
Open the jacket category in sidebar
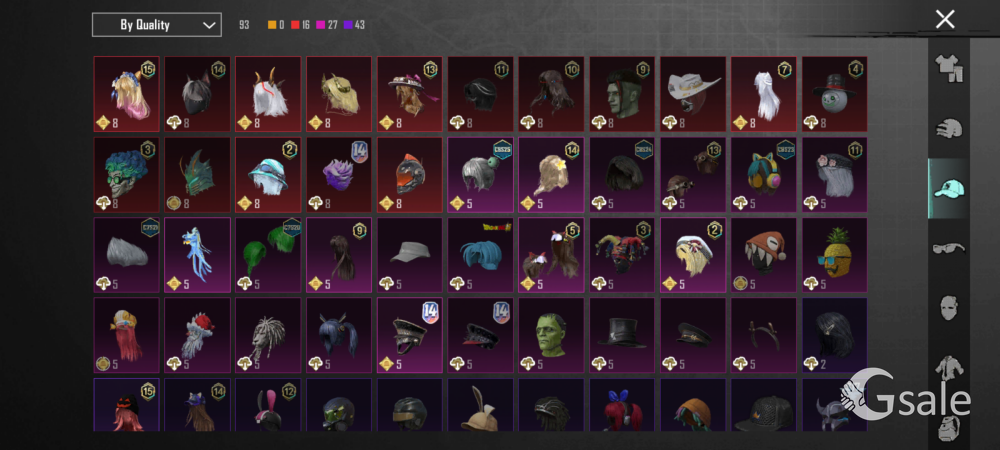[x=949, y=368]
